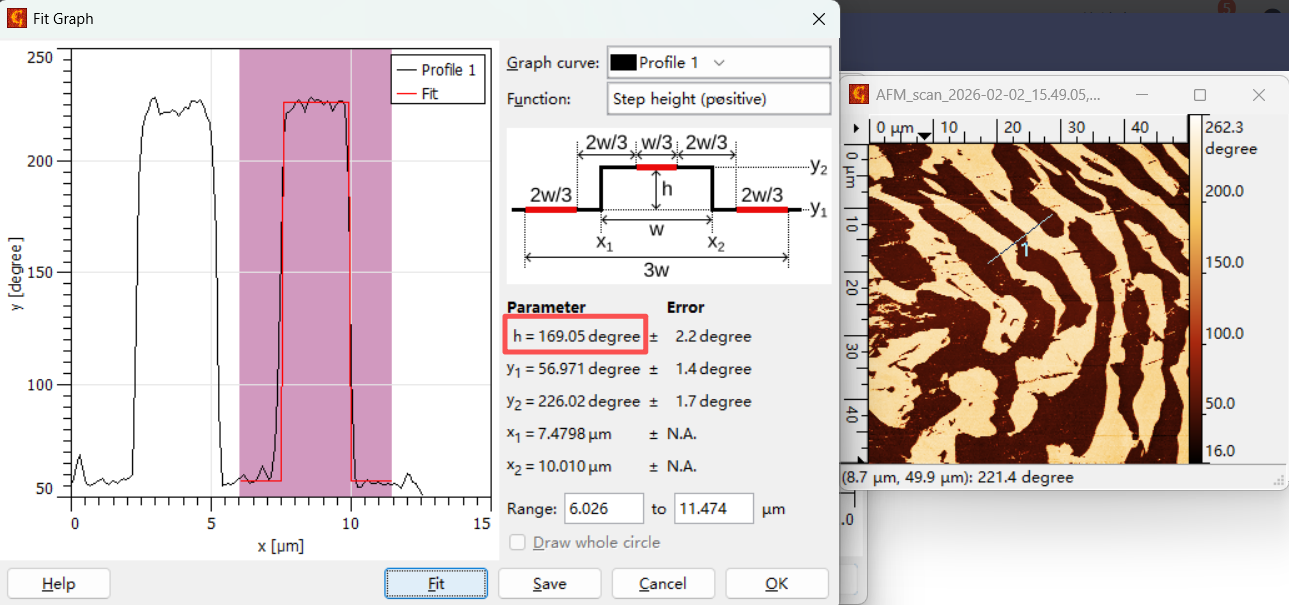Open Help for Fit Graph

pos(58,584)
